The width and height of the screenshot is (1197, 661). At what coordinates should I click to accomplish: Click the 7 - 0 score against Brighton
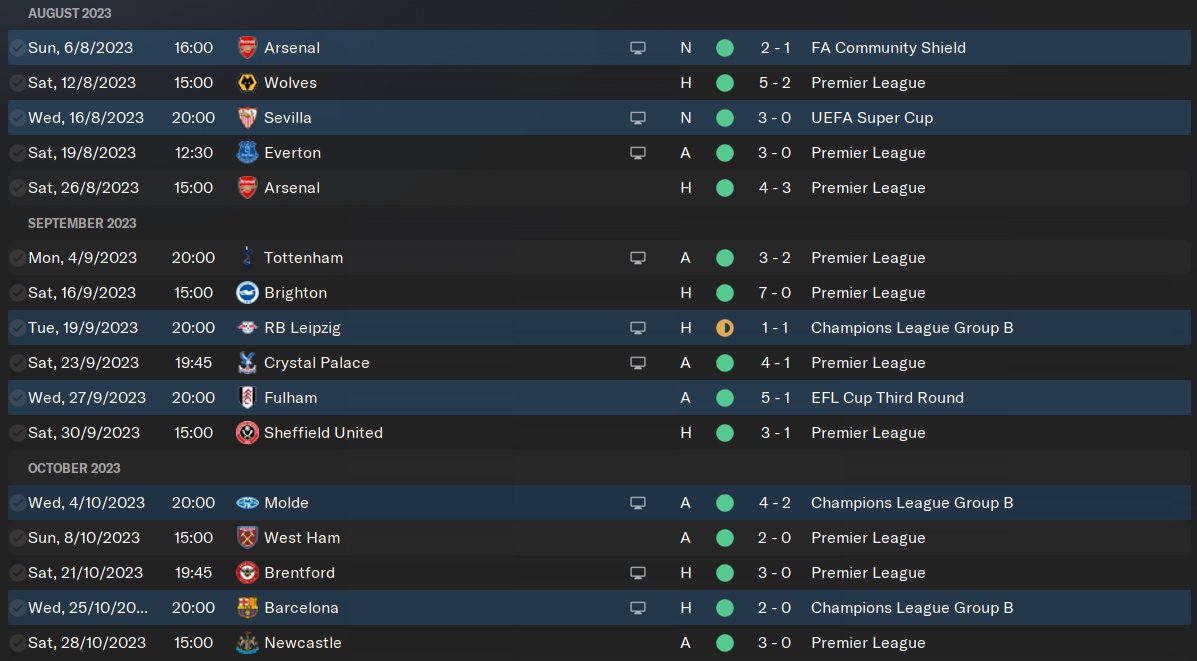coord(774,293)
